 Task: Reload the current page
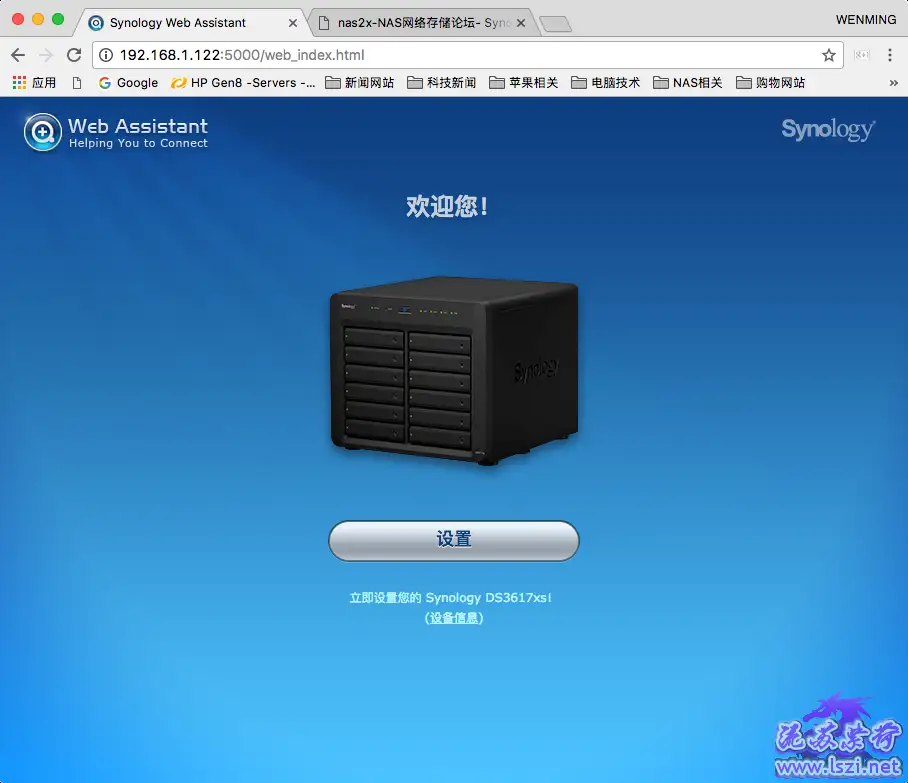tap(74, 55)
